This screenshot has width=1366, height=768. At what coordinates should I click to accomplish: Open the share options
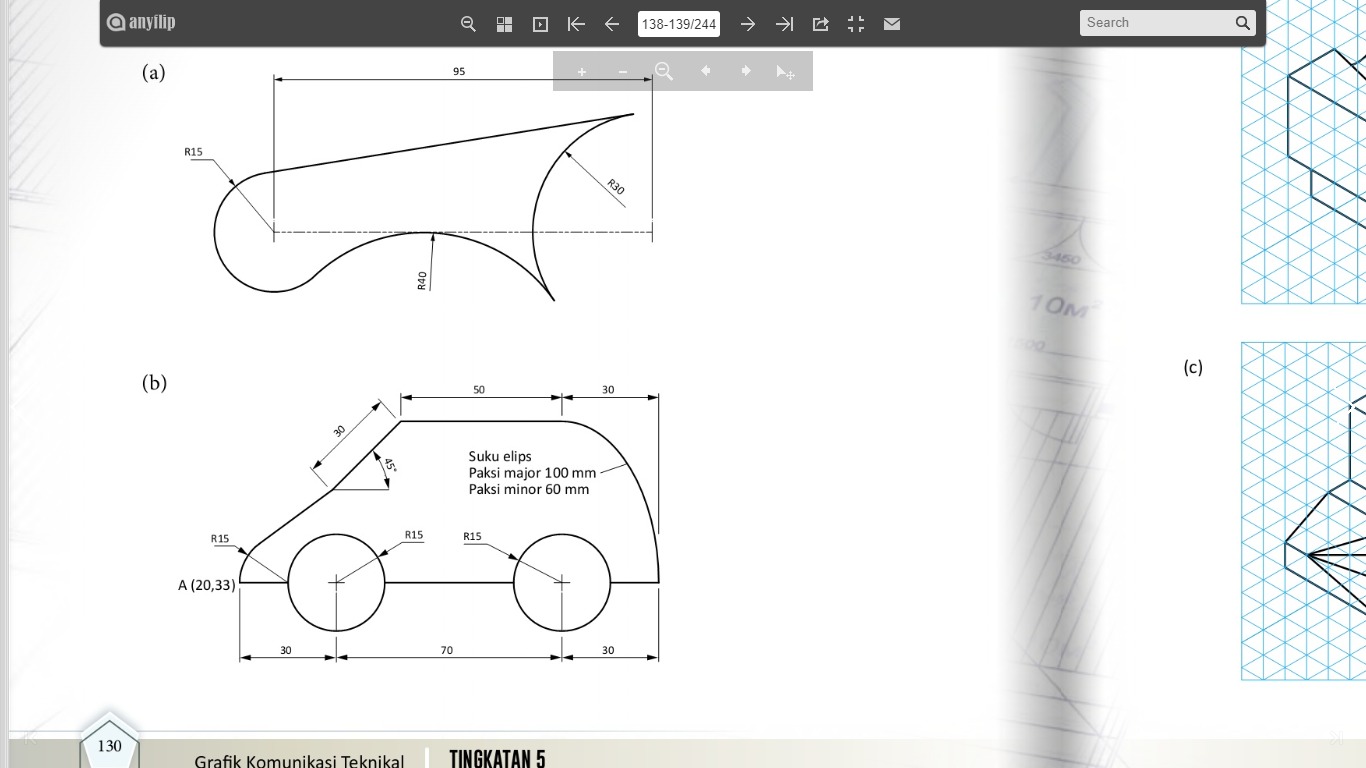tap(820, 24)
